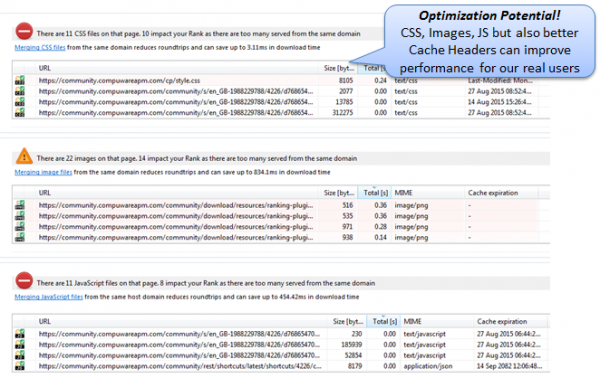Select the script icon of the JavaScript row sized 230
600x378 pixels.
click(20, 334)
